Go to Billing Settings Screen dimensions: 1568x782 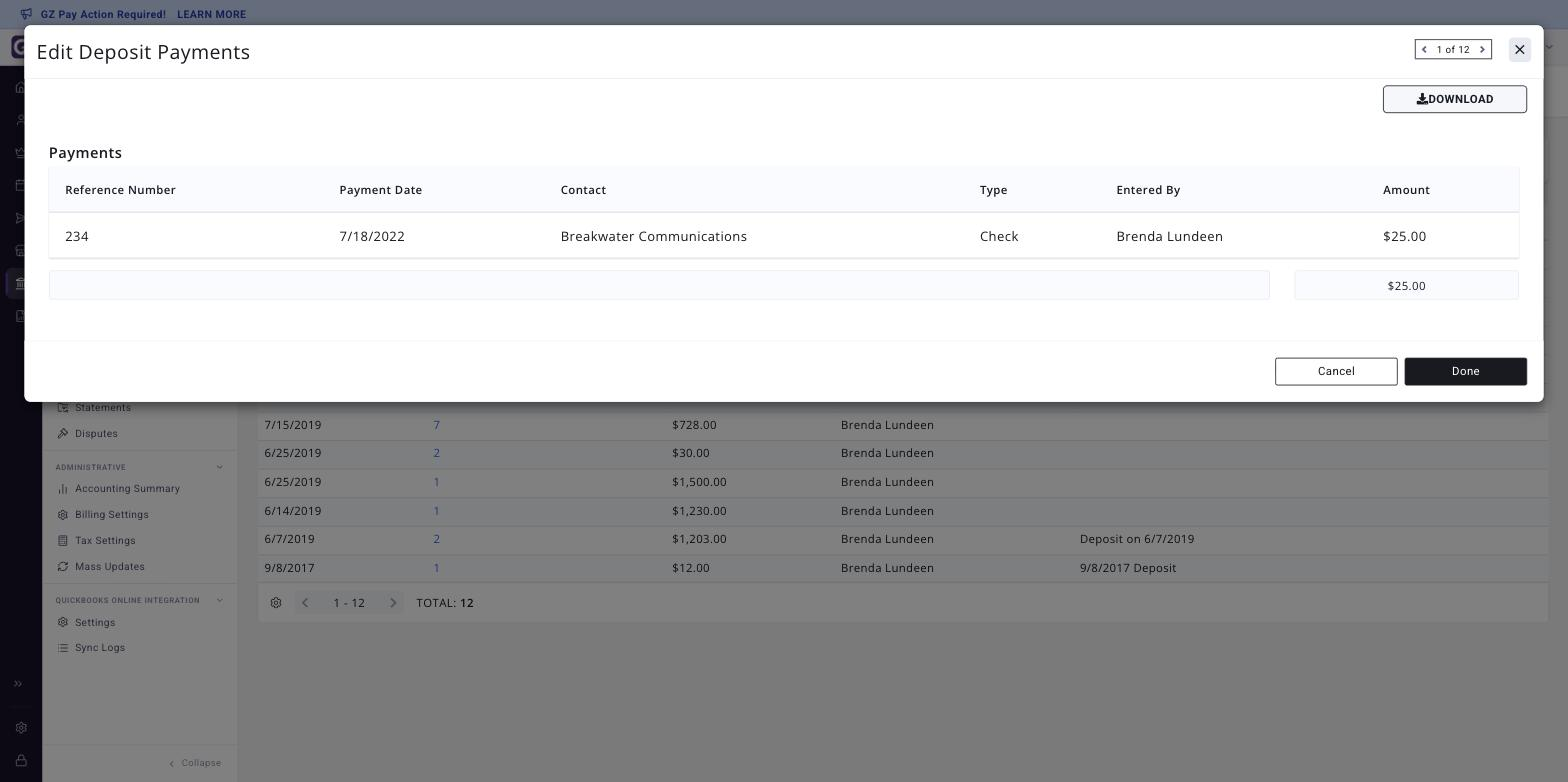(111, 515)
